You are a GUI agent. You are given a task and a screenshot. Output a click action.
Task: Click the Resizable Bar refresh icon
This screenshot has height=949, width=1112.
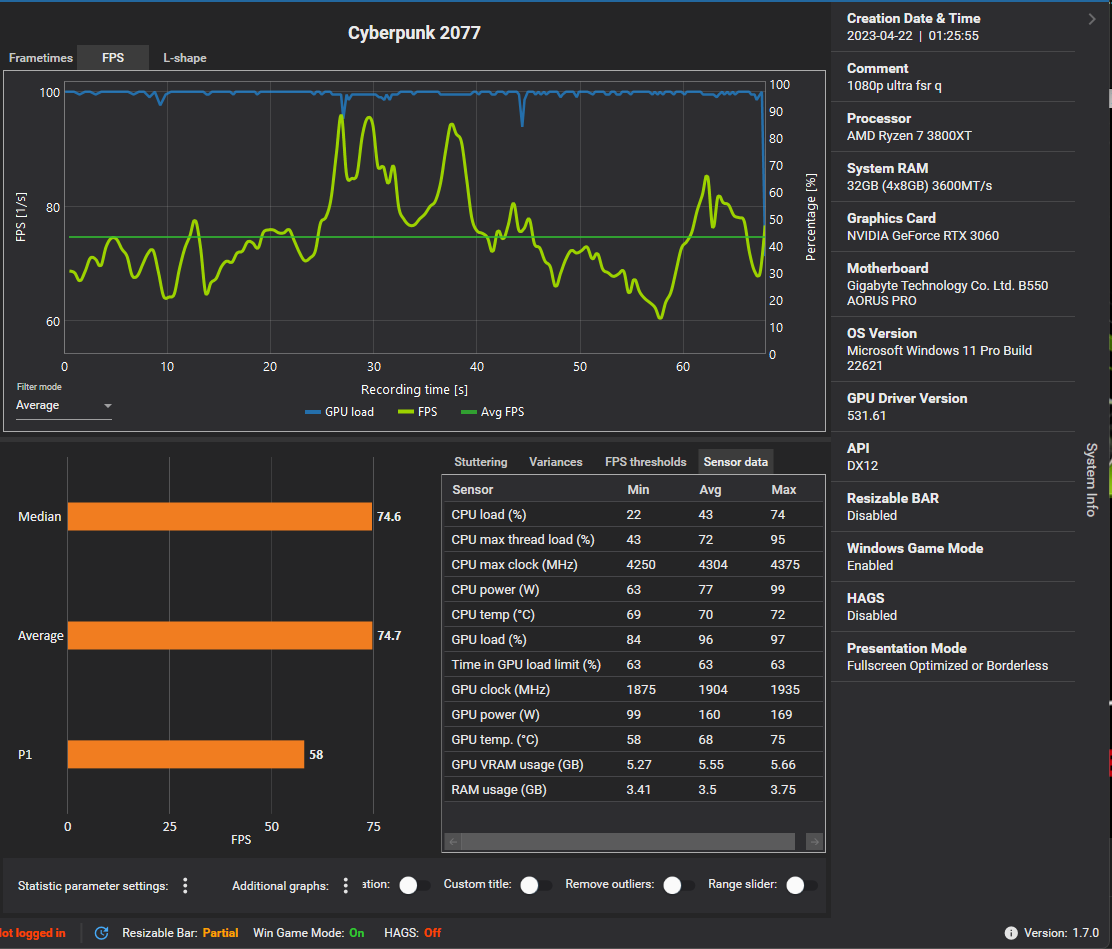[101, 933]
